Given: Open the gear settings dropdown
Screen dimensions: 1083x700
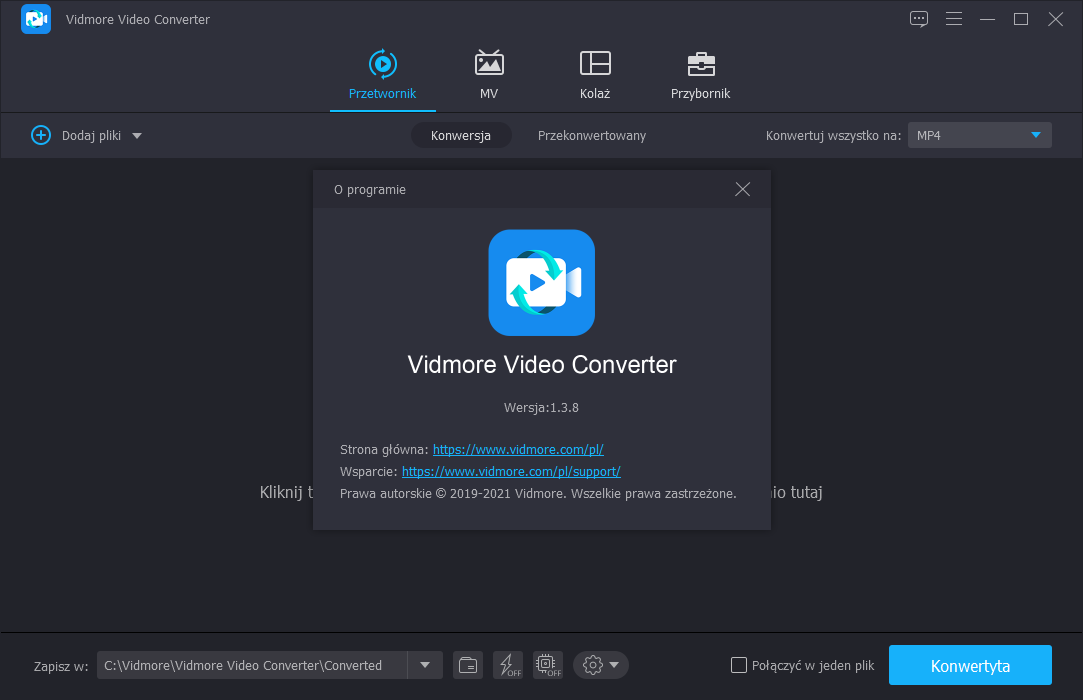Looking at the screenshot, I should 601,665.
